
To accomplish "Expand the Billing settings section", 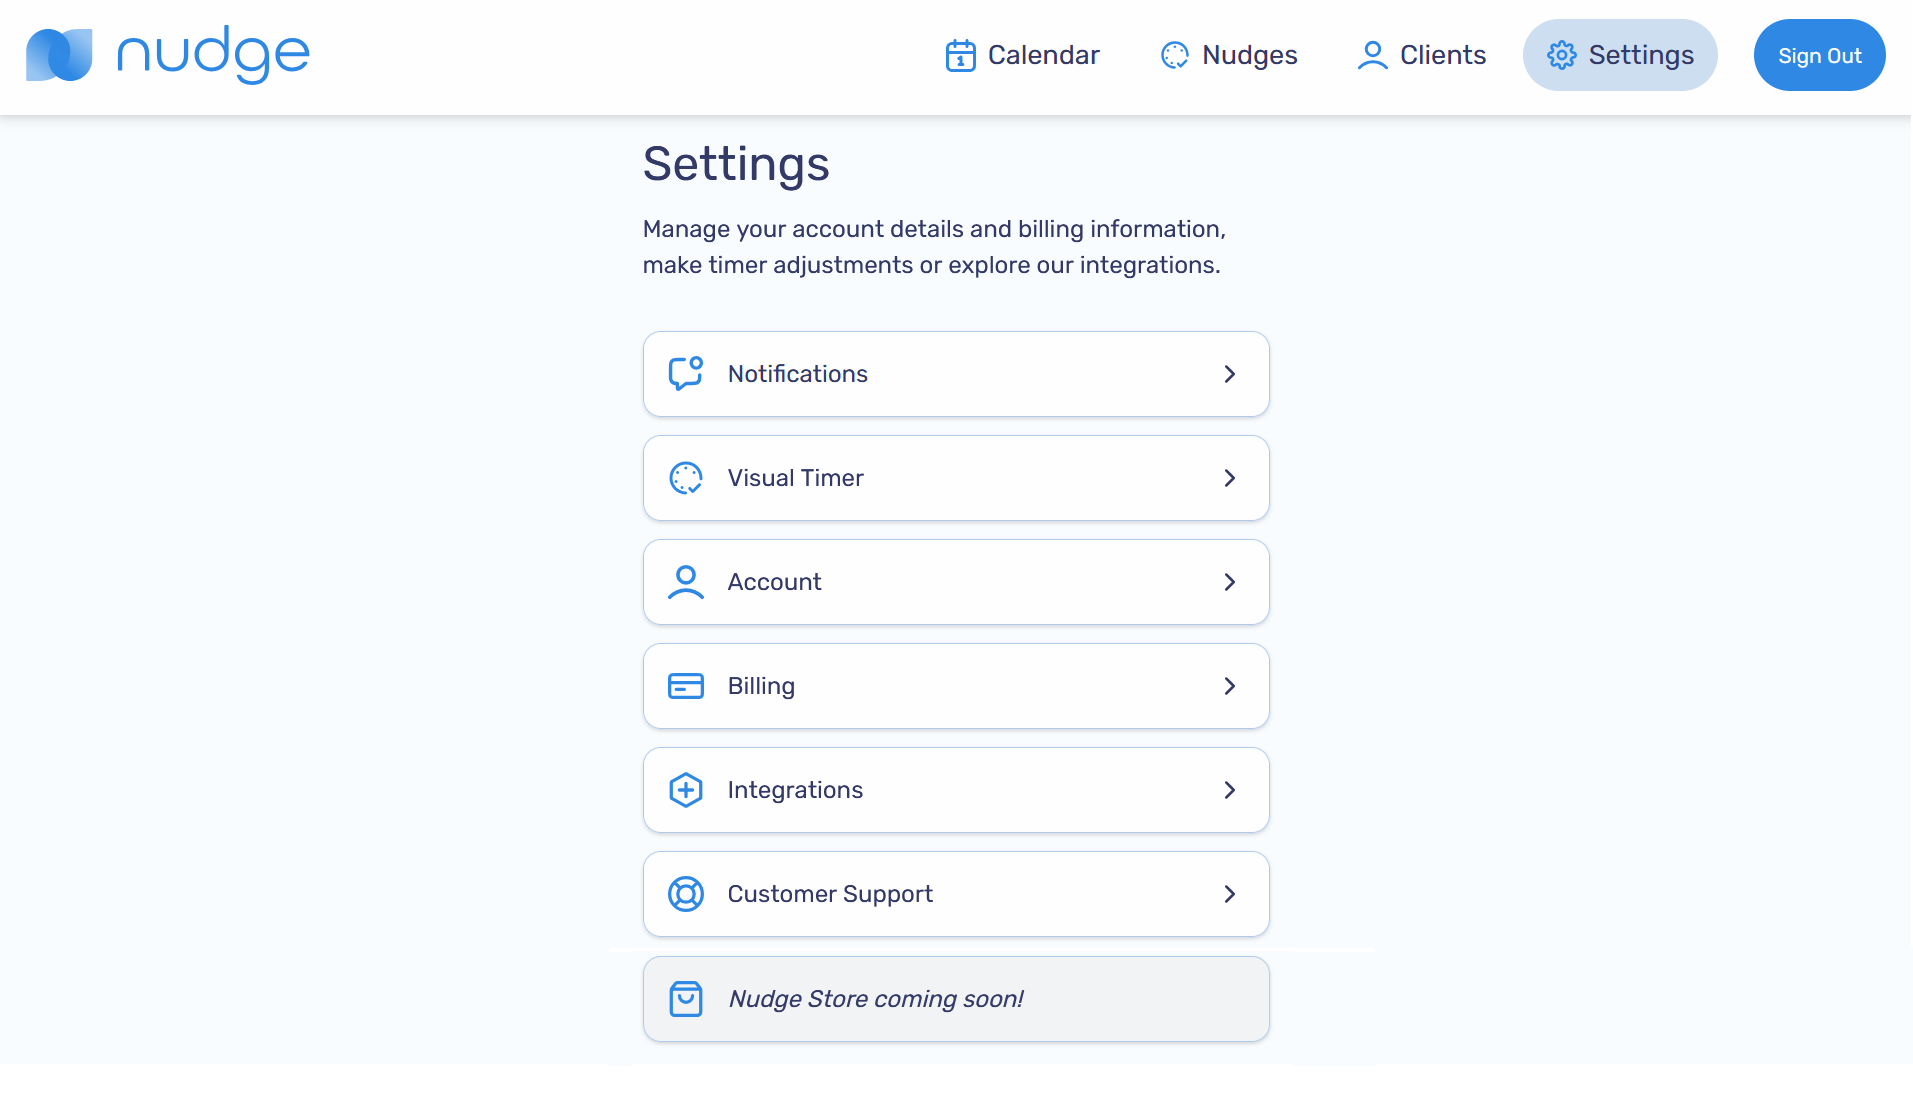I will pos(955,686).
